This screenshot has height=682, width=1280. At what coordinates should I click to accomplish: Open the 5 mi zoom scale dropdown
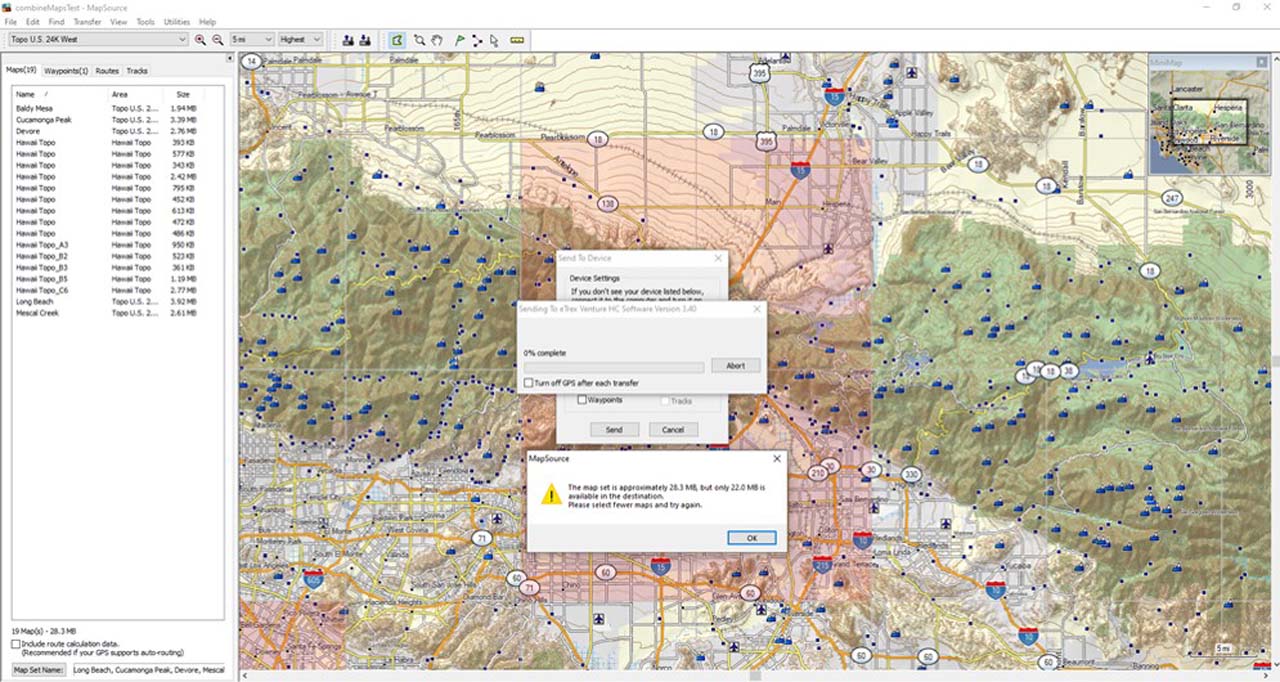coord(252,40)
